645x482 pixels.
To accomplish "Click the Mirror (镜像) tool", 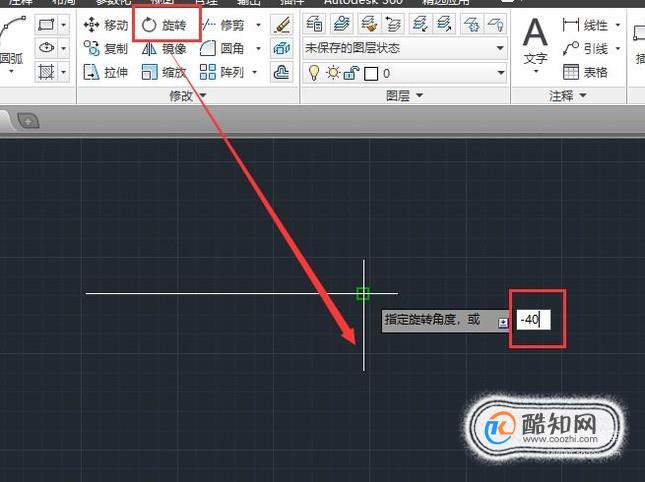I will coord(164,49).
